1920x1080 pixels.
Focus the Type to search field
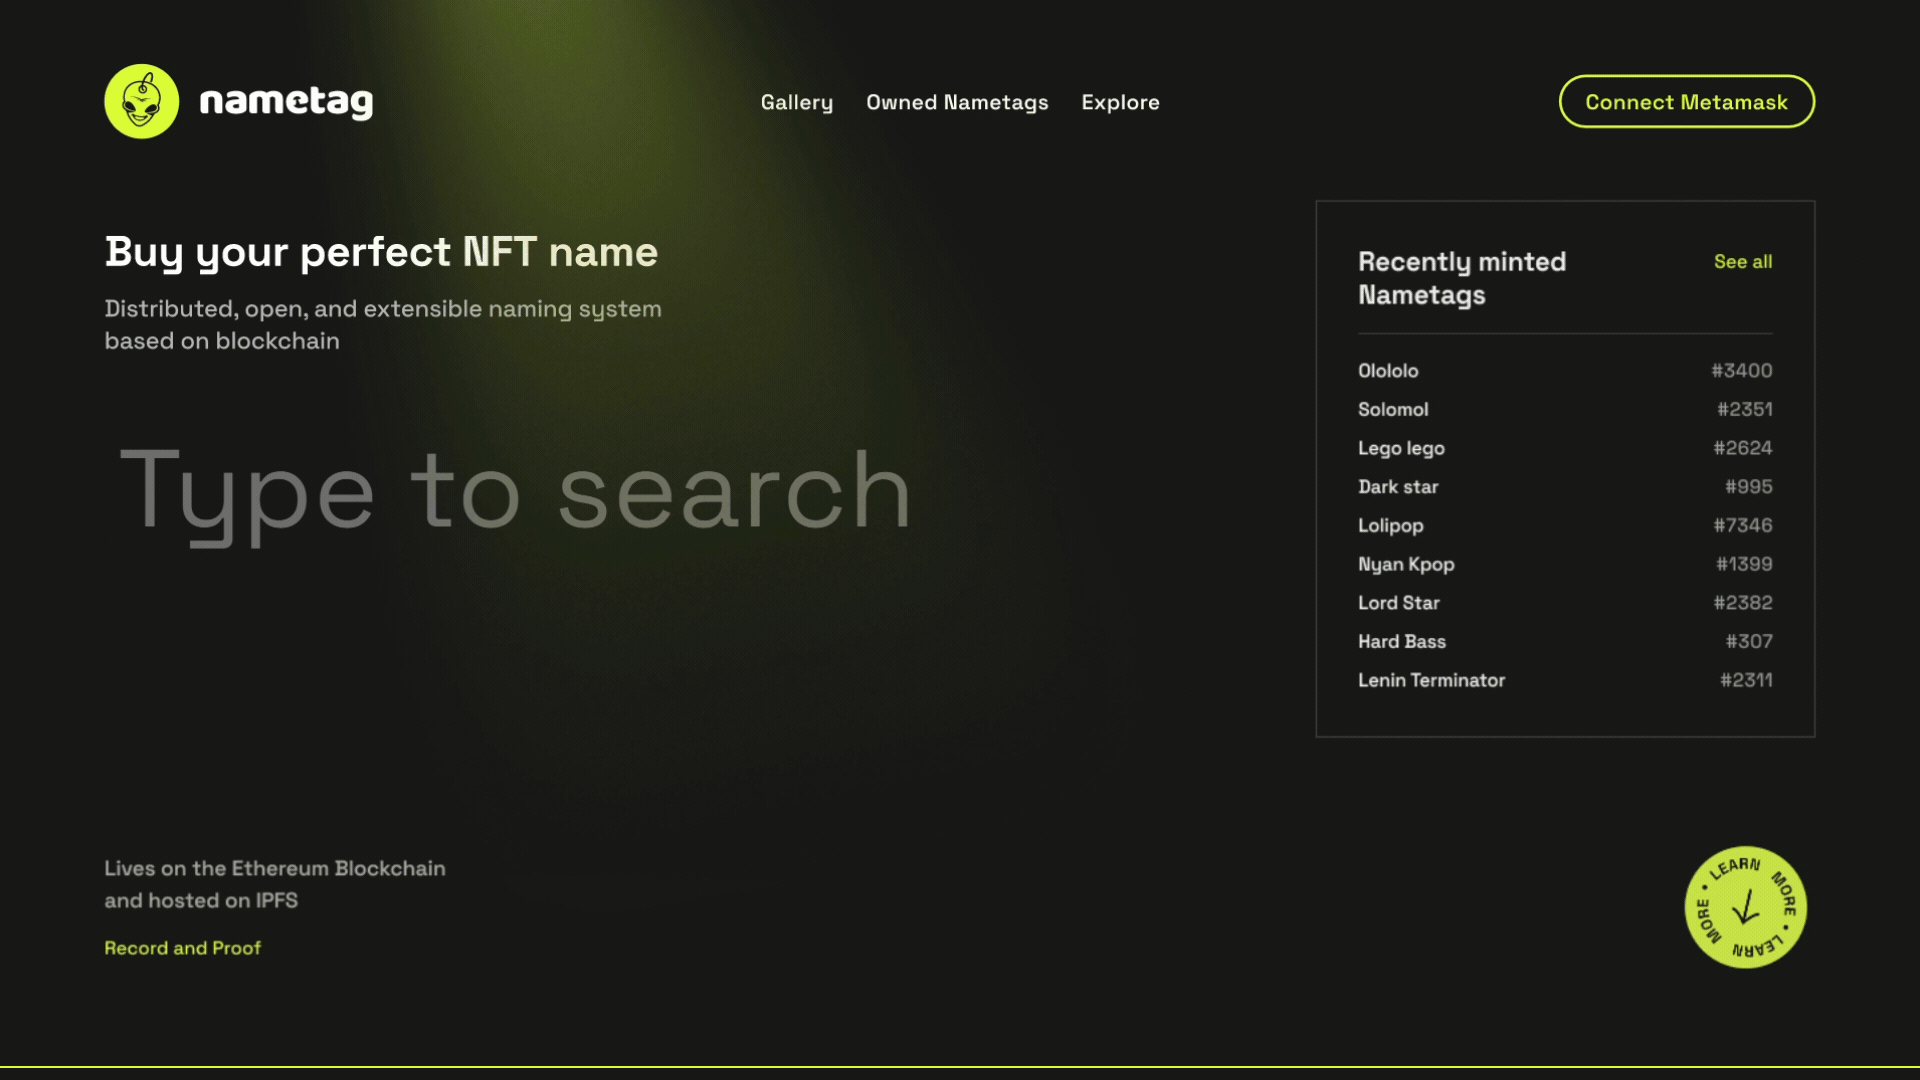[x=515, y=490]
